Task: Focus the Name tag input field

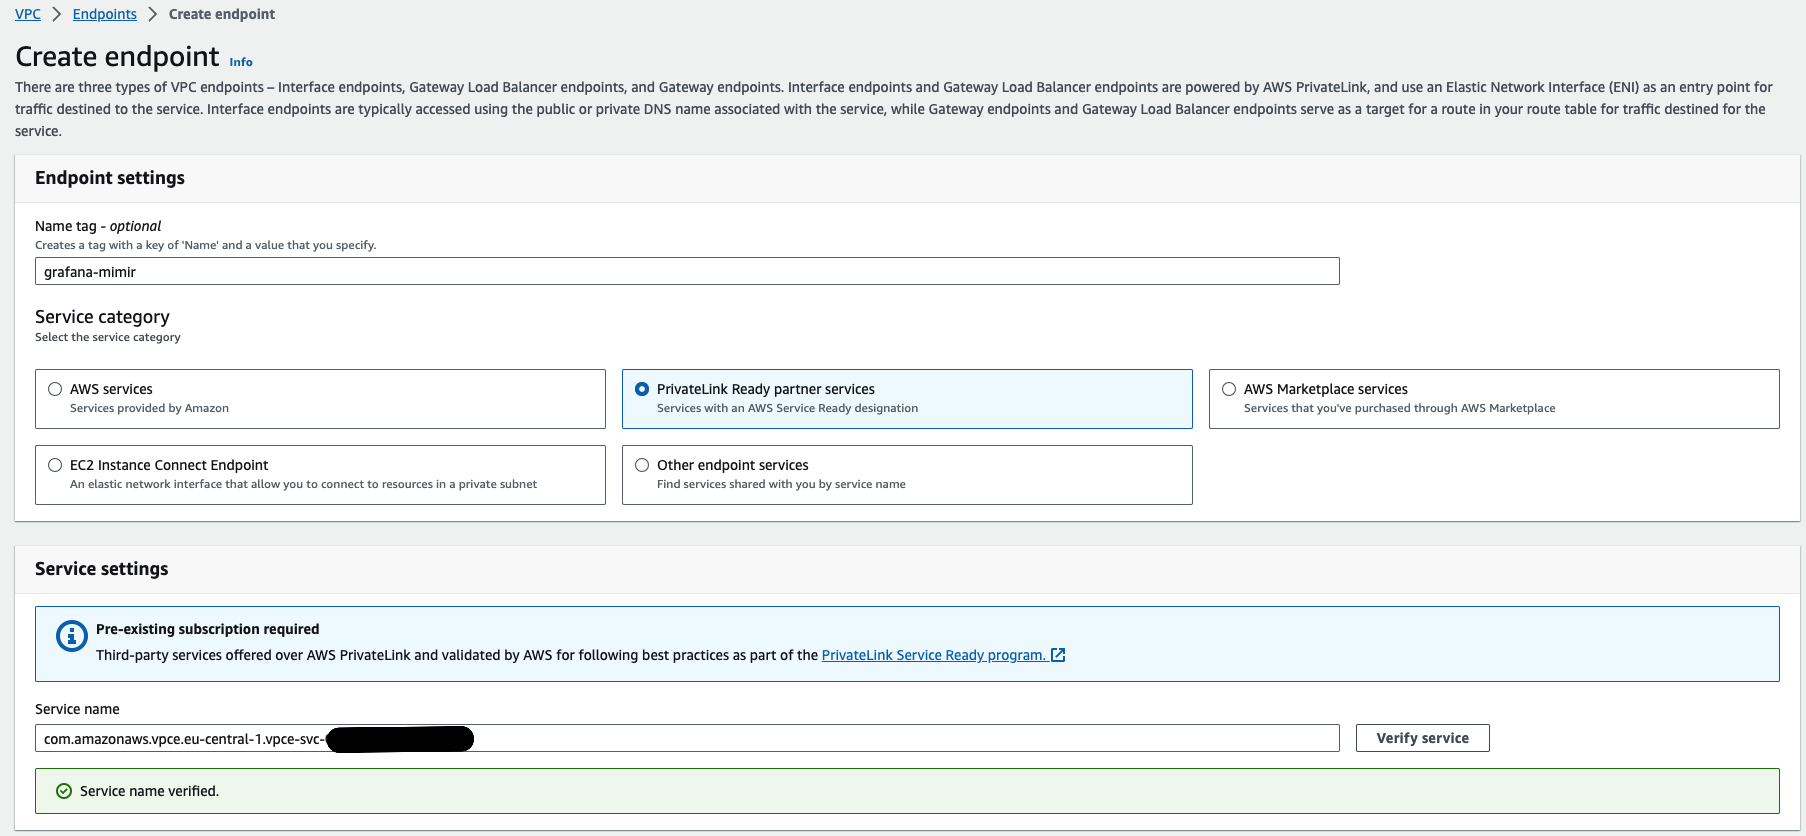Action: coord(687,271)
